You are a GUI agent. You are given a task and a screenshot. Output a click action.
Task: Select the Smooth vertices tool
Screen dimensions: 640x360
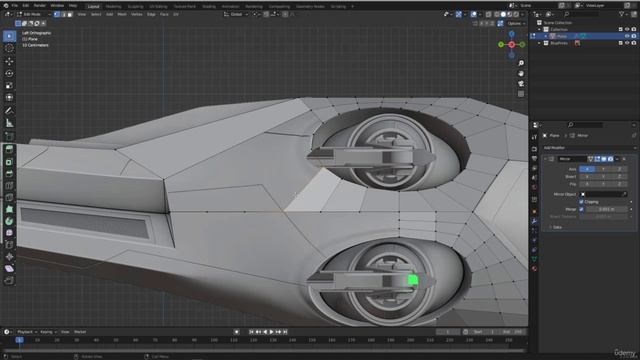9,233
